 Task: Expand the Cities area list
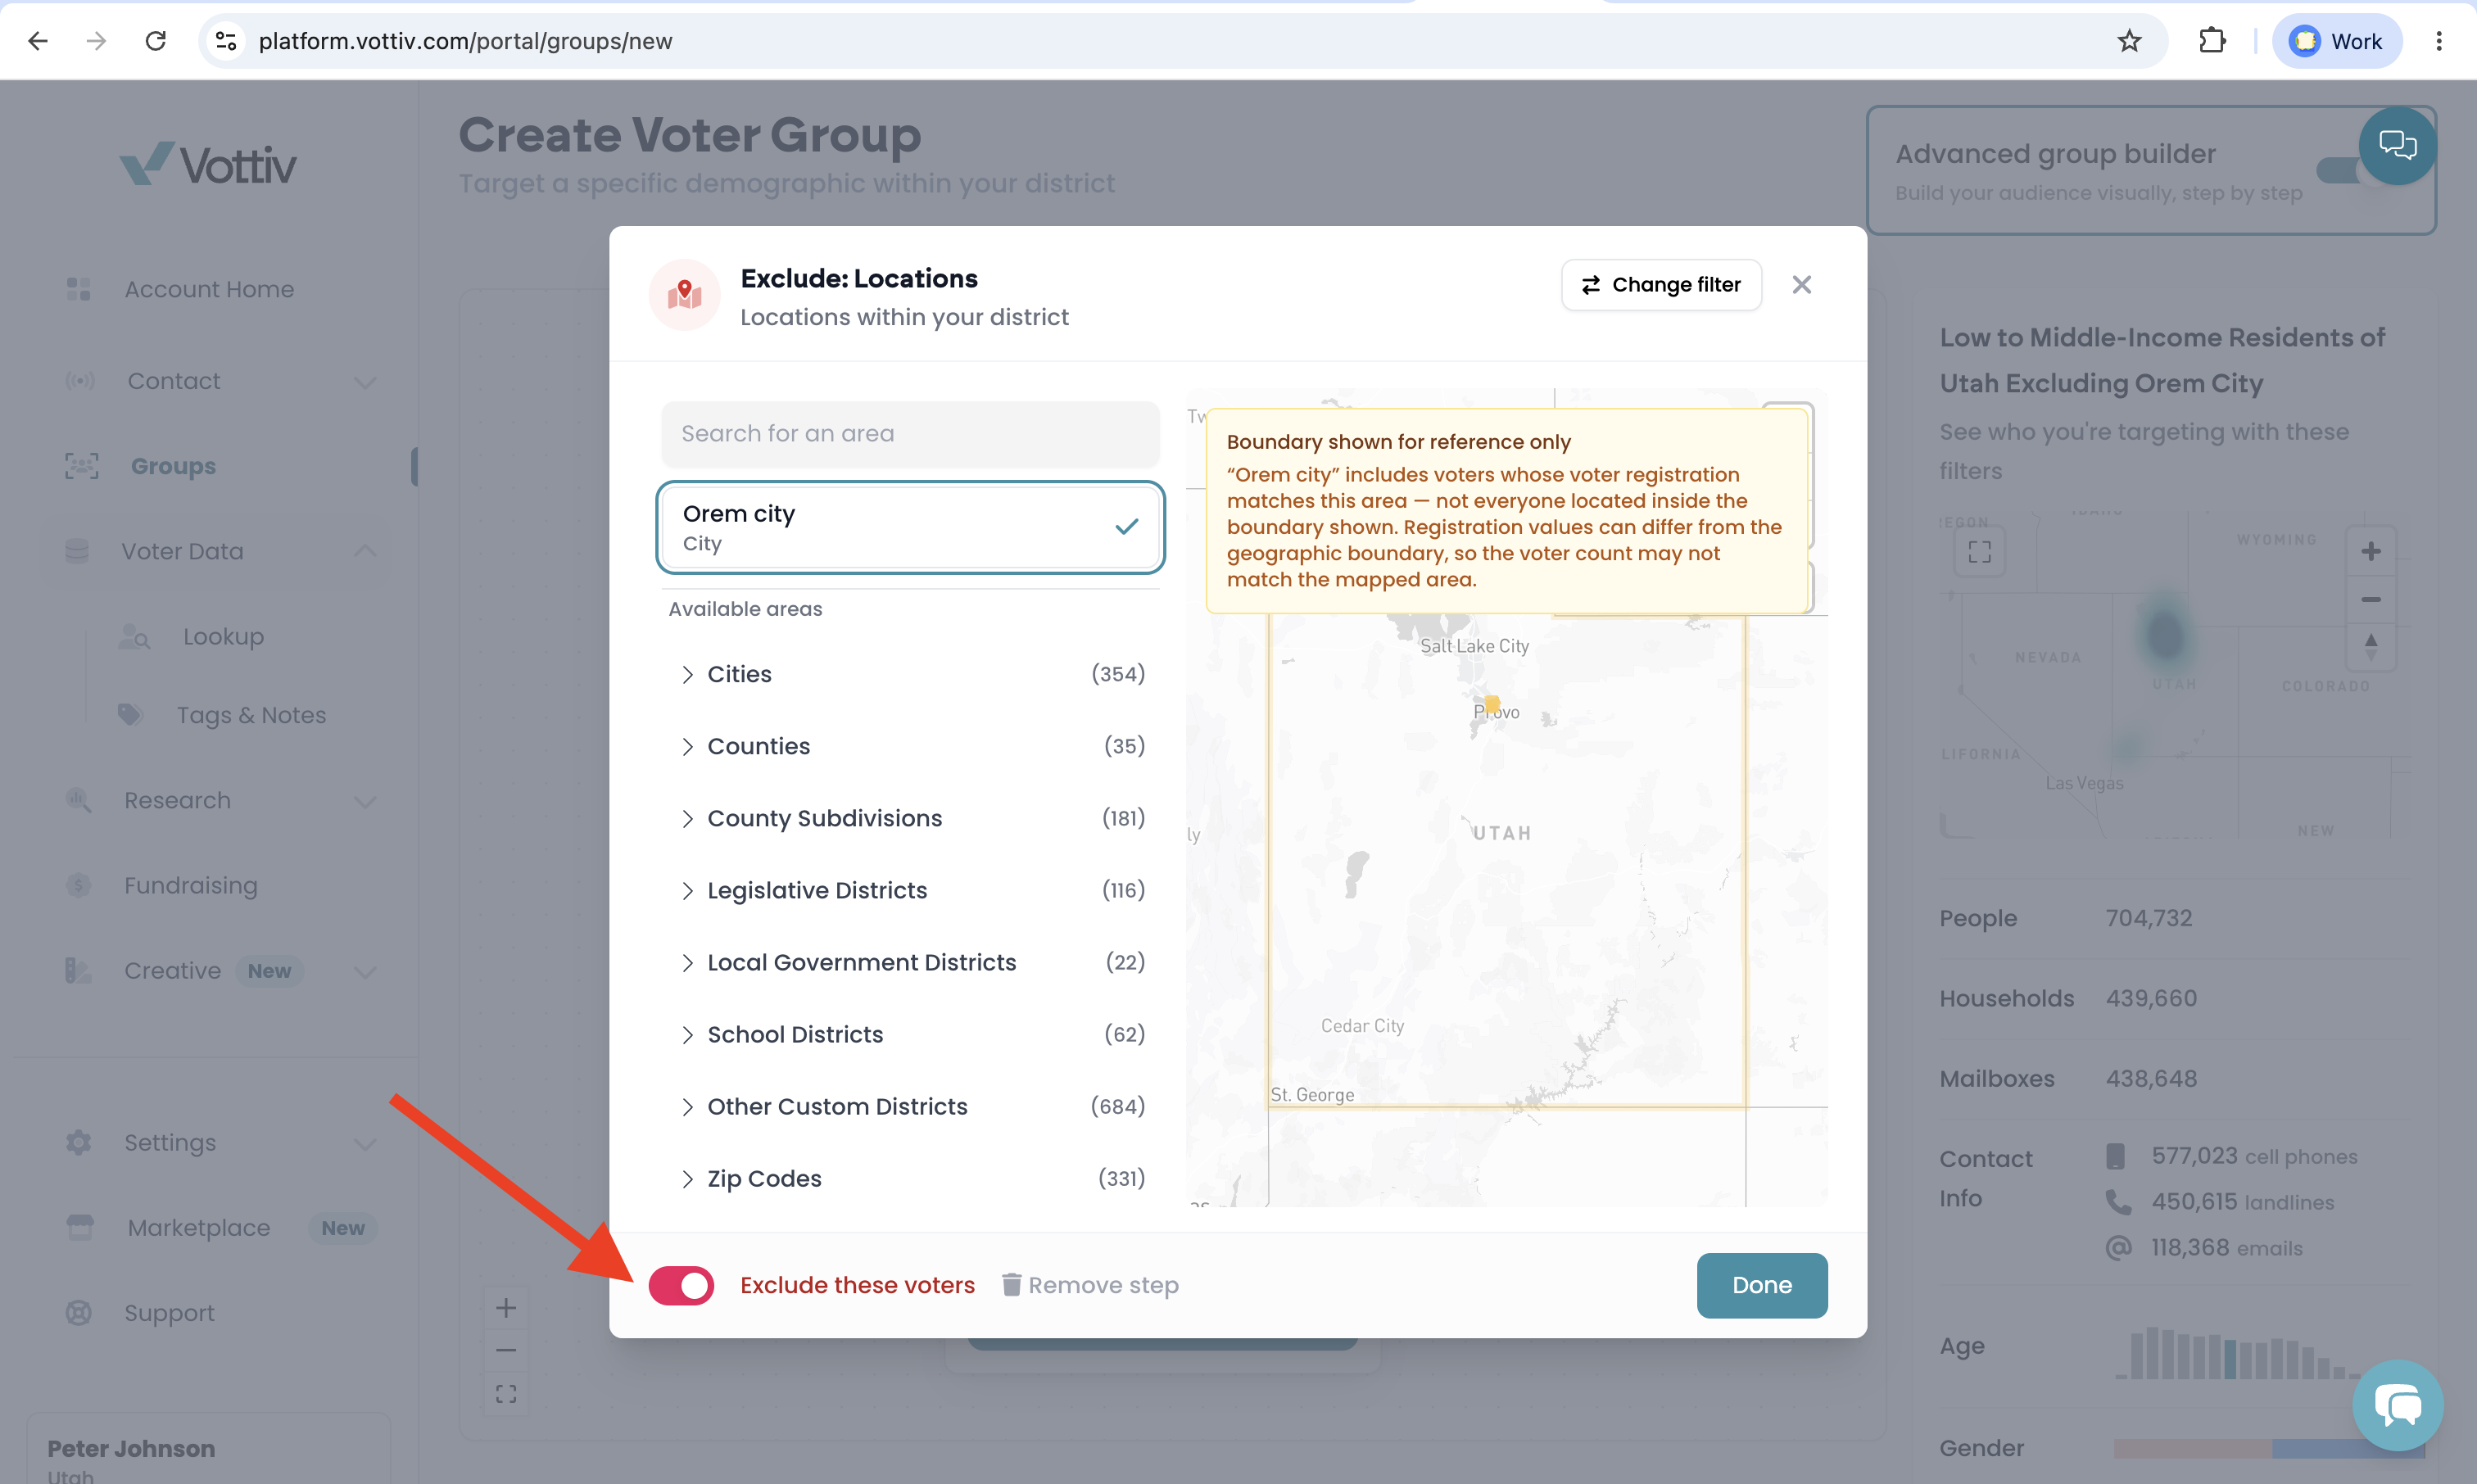pyautogui.click(x=910, y=674)
